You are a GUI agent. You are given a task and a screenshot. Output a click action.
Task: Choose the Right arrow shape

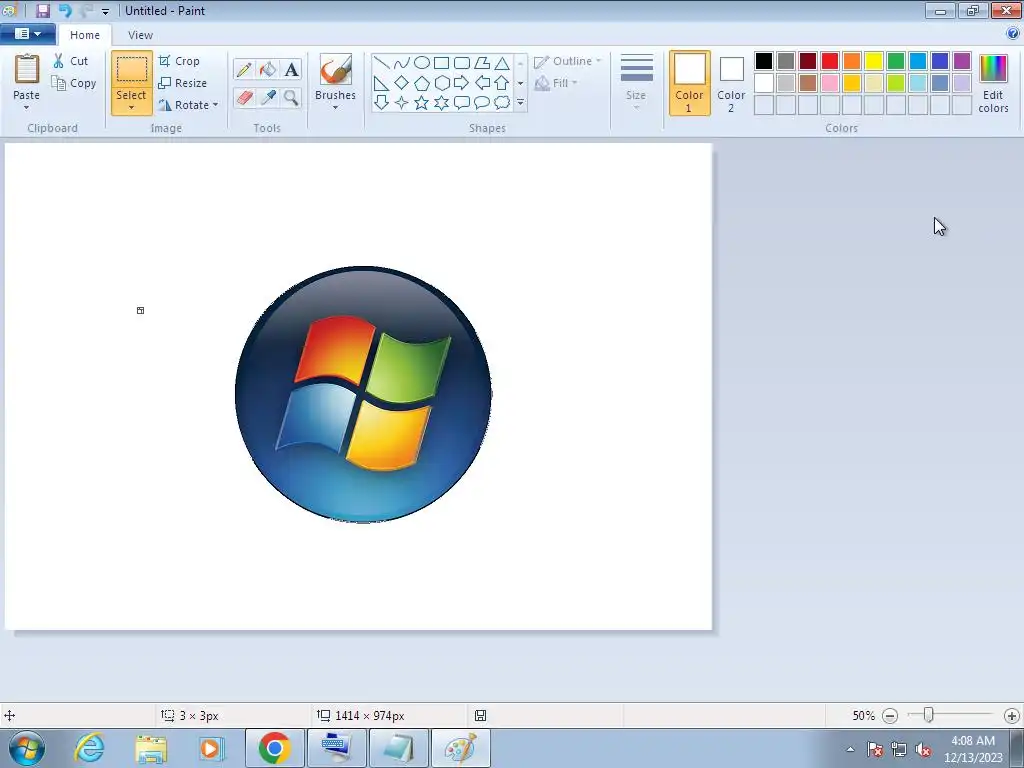click(x=462, y=83)
